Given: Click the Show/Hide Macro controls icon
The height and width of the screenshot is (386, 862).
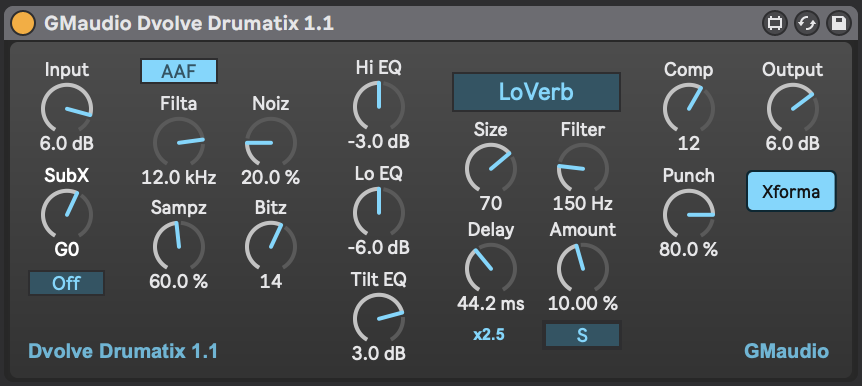Looking at the screenshot, I should pyautogui.click(x=775, y=24).
